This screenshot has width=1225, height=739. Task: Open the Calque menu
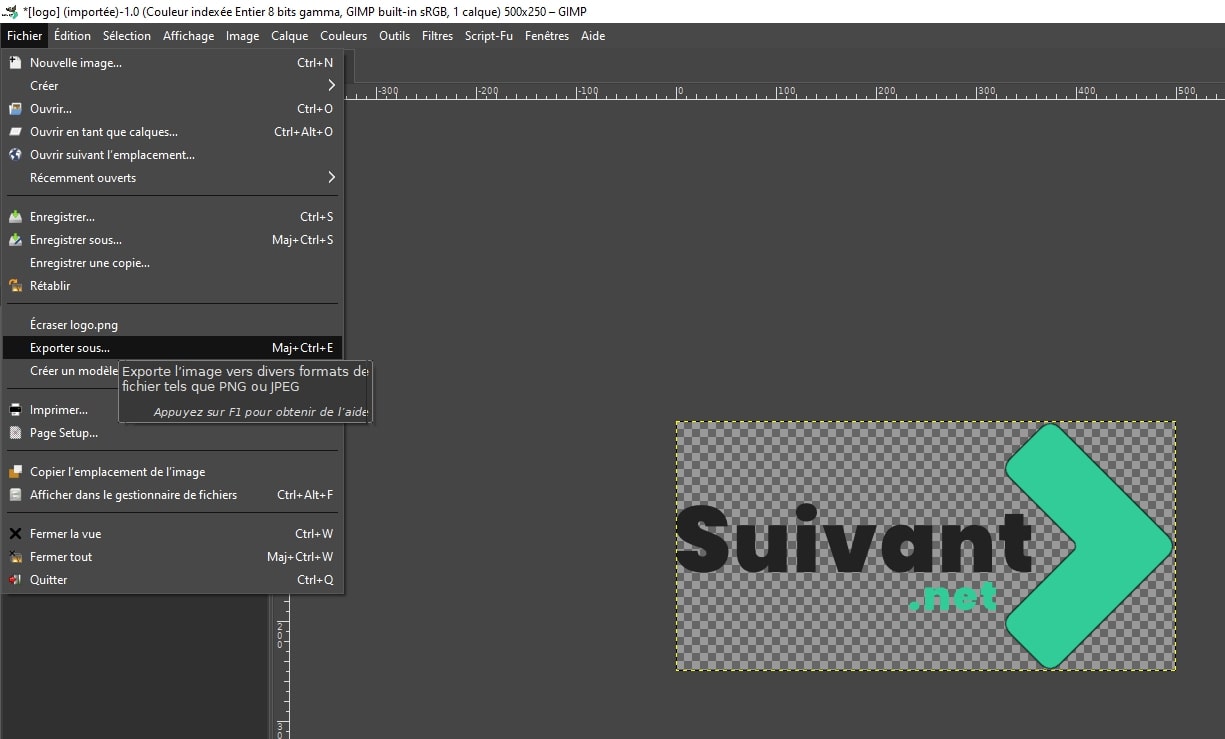289,36
